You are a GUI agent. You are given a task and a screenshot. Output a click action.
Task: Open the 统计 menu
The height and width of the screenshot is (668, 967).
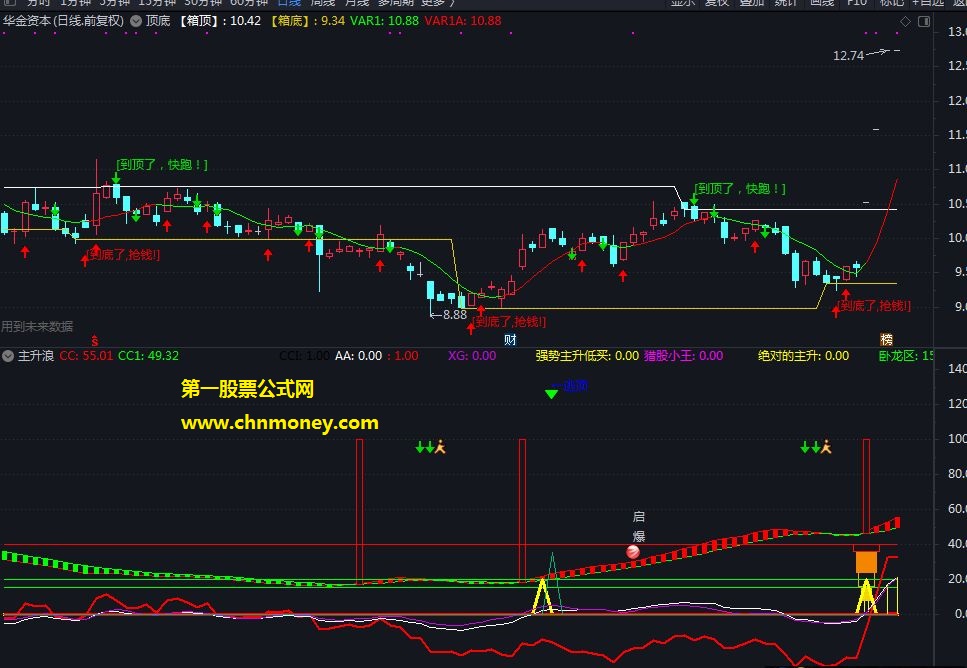pyautogui.click(x=786, y=3)
